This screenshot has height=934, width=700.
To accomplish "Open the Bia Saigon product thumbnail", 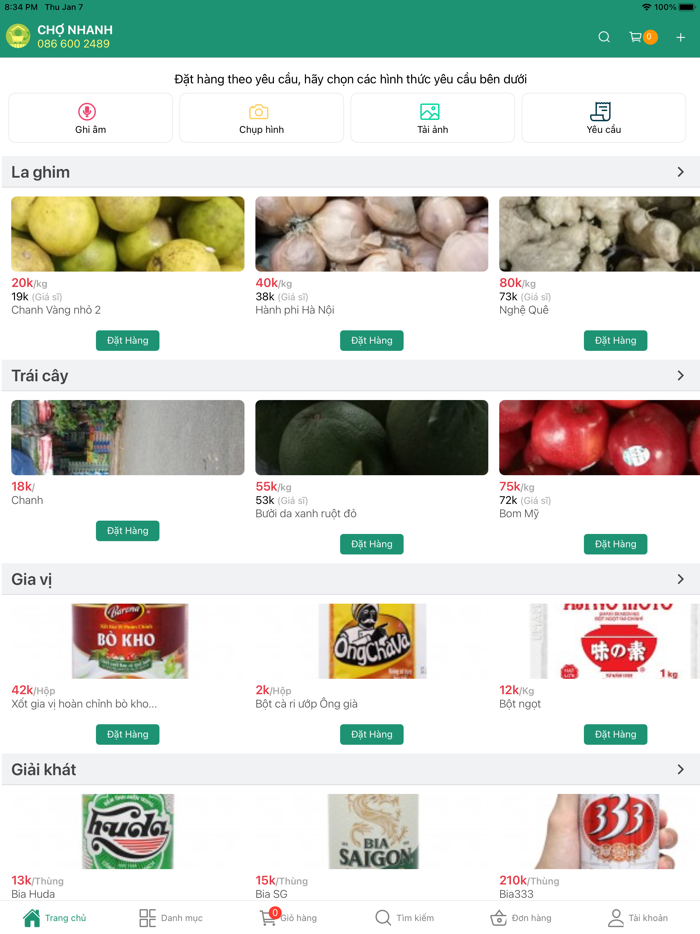I will click(373, 832).
